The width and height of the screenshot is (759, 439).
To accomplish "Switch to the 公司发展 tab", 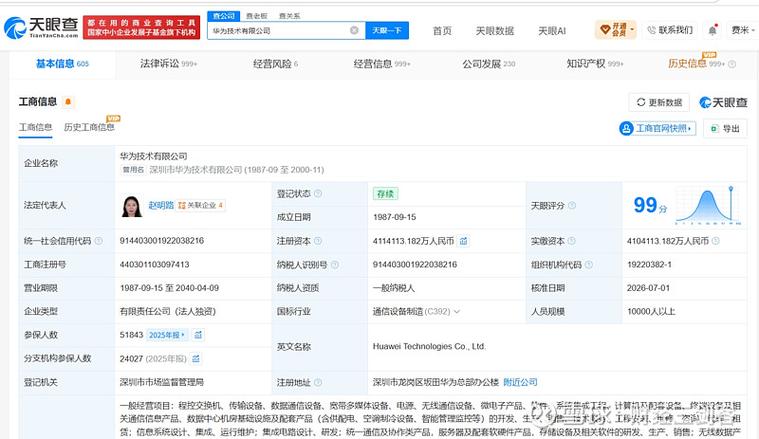I will tap(488, 63).
